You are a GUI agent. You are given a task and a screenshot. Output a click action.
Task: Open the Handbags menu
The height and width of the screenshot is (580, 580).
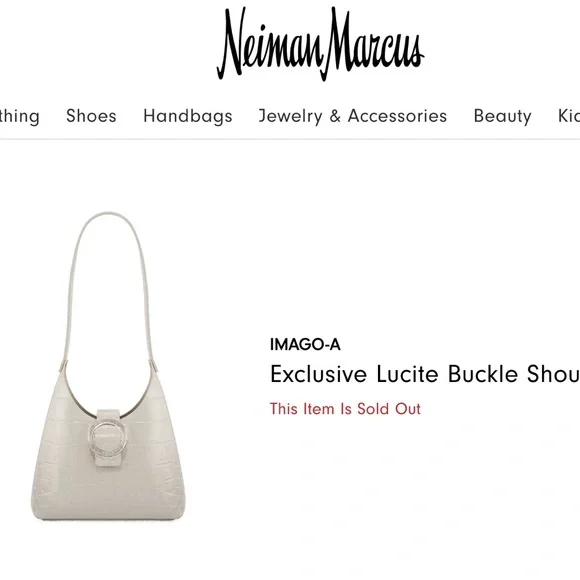188,116
